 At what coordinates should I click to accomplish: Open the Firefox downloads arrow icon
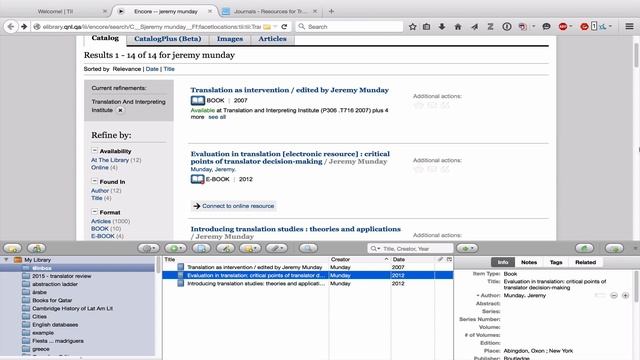442,27
